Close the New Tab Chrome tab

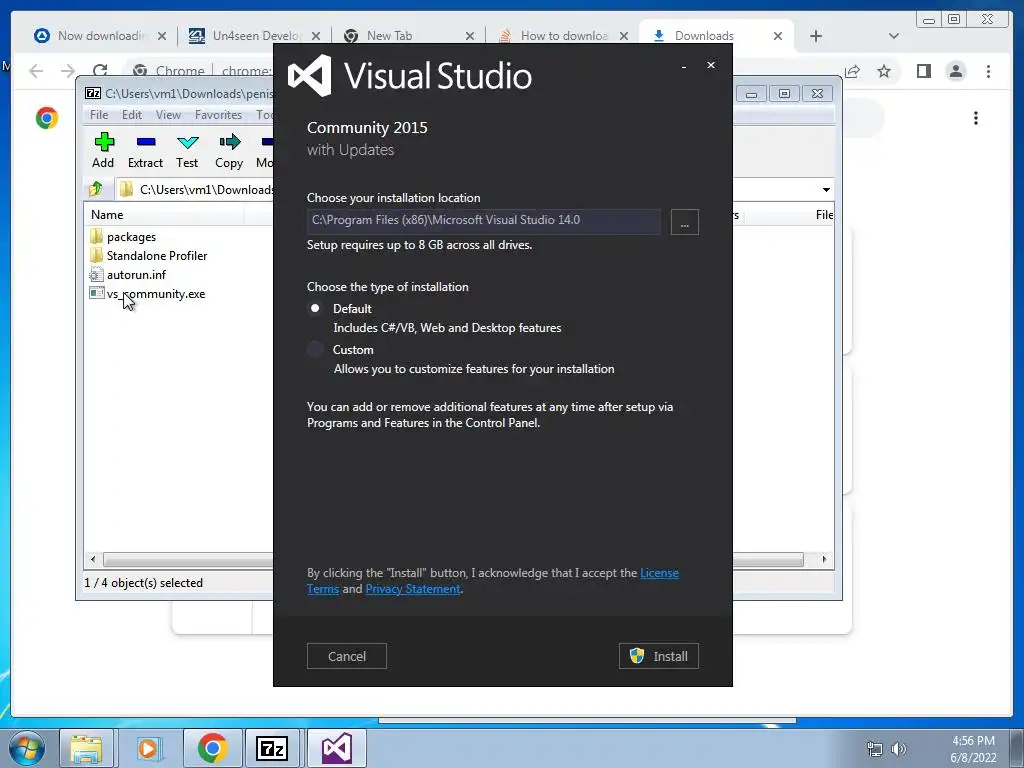(470, 36)
